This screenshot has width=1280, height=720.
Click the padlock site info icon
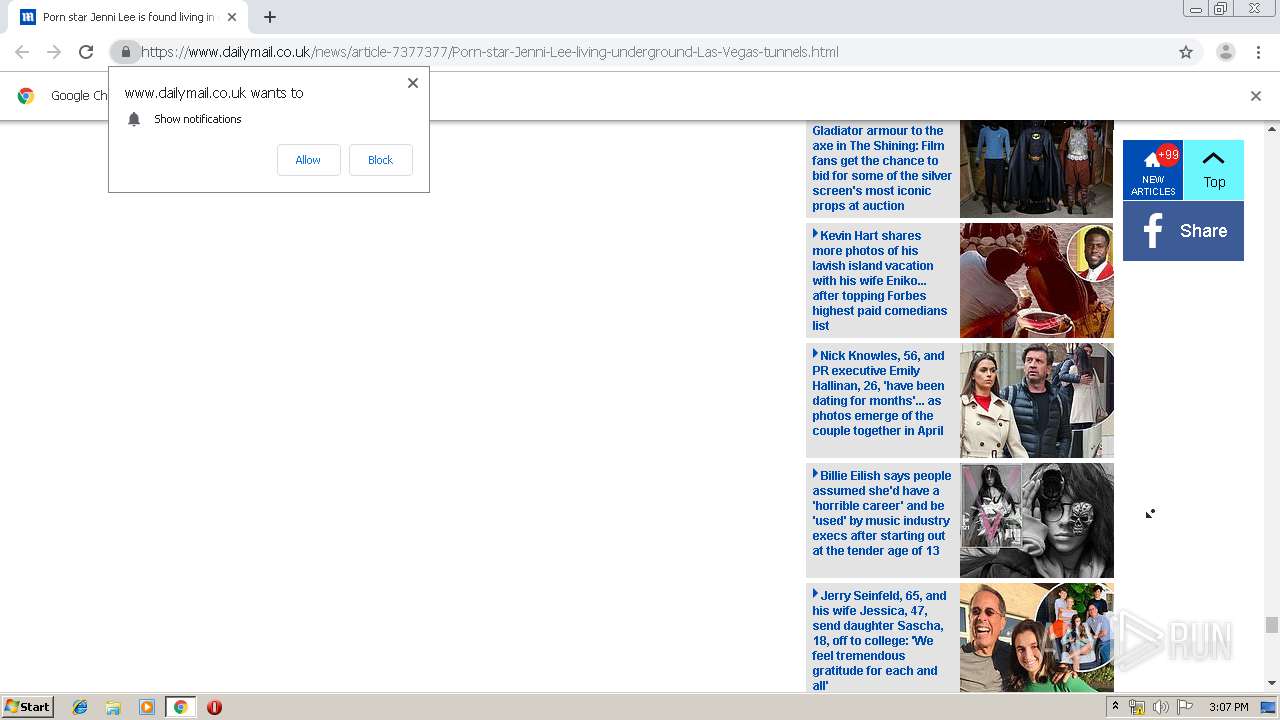[x=125, y=52]
